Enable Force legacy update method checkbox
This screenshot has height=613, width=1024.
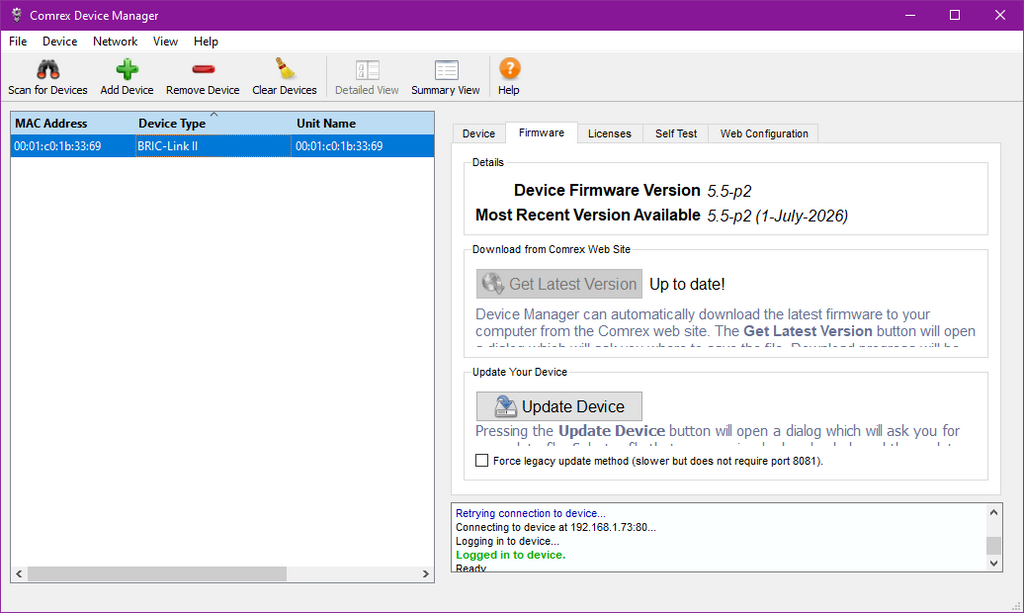(482, 461)
